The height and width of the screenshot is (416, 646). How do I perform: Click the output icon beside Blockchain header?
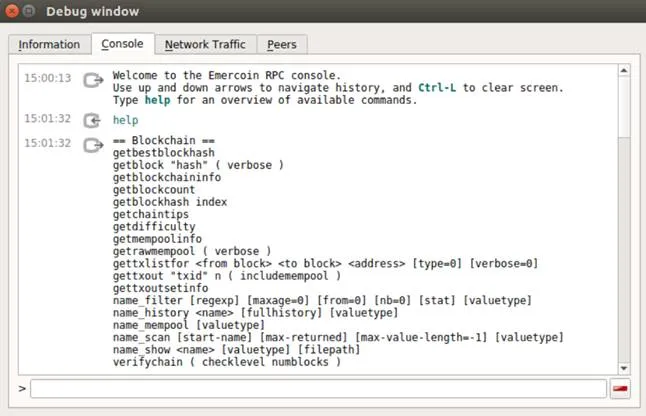[x=93, y=145]
